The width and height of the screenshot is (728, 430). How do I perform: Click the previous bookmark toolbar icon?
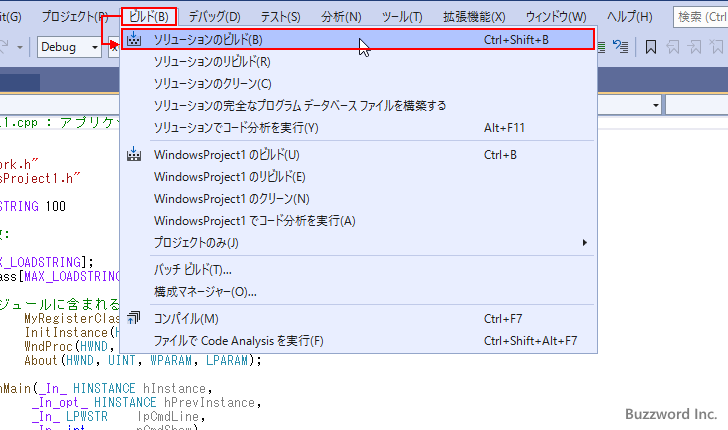pos(672,47)
